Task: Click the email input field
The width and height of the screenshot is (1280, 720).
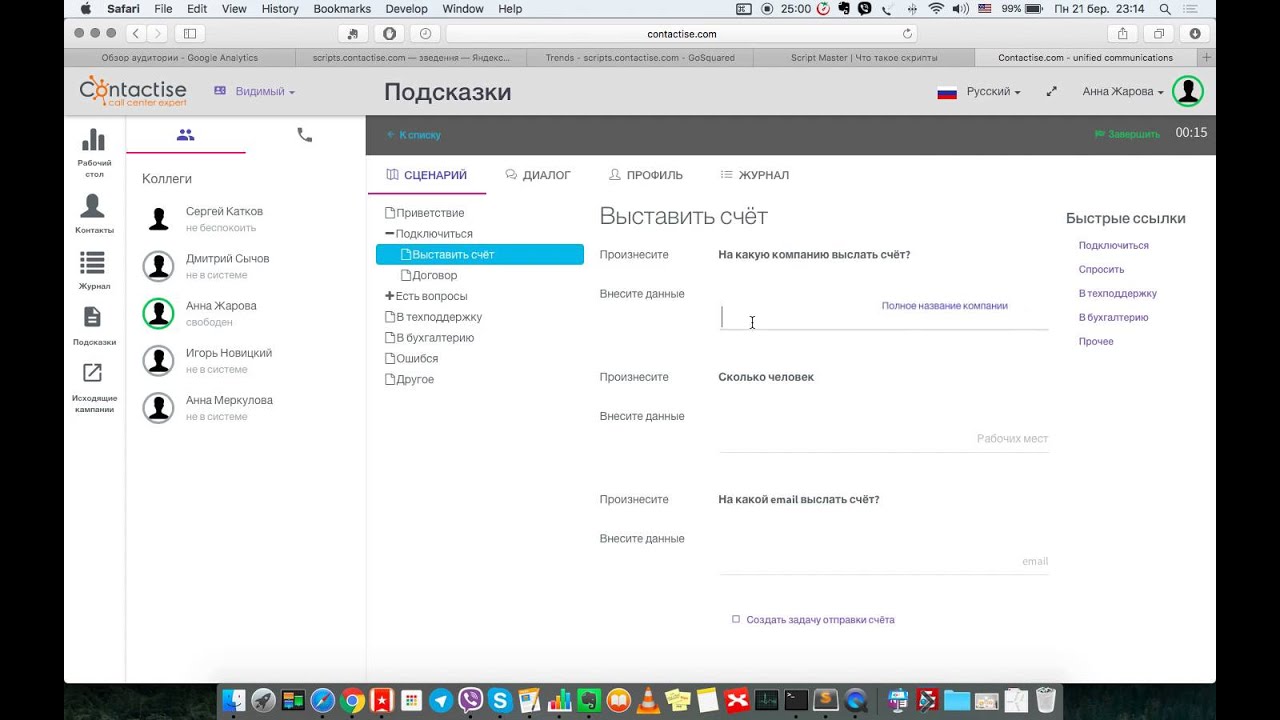Action: pyautogui.click(x=883, y=561)
